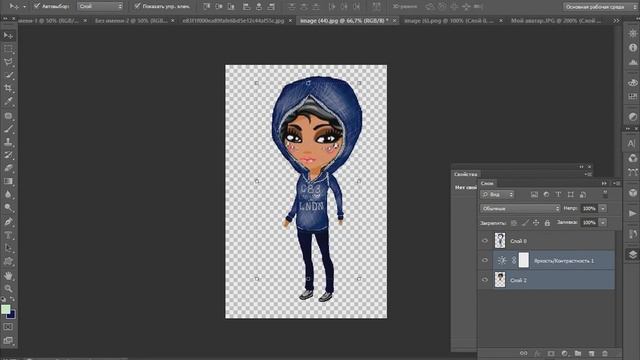Open fill (Заливка) dropdown arrow
The width and height of the screenshot is (640, 360).
click(x=603, y=223)
